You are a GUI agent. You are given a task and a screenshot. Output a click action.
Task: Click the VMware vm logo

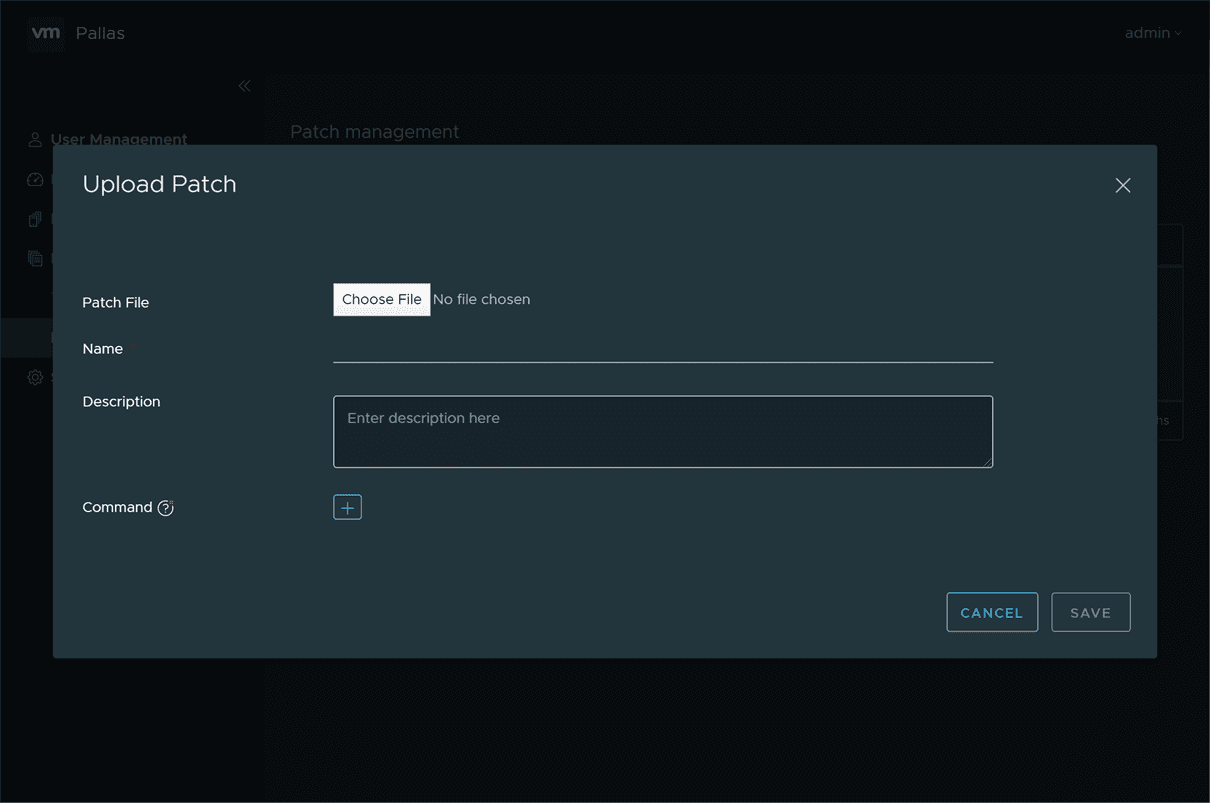(x=46, y=33)
